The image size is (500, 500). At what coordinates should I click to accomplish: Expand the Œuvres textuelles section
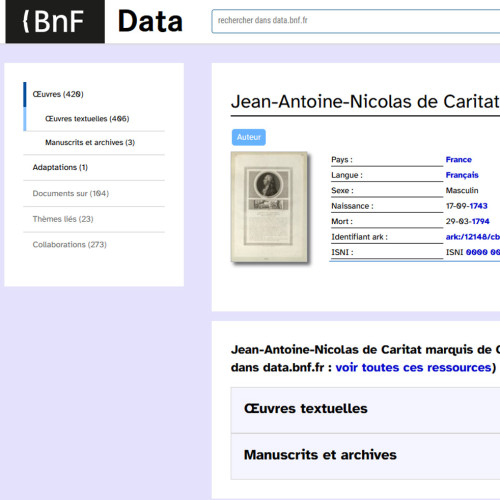click(x=365, y=410)
